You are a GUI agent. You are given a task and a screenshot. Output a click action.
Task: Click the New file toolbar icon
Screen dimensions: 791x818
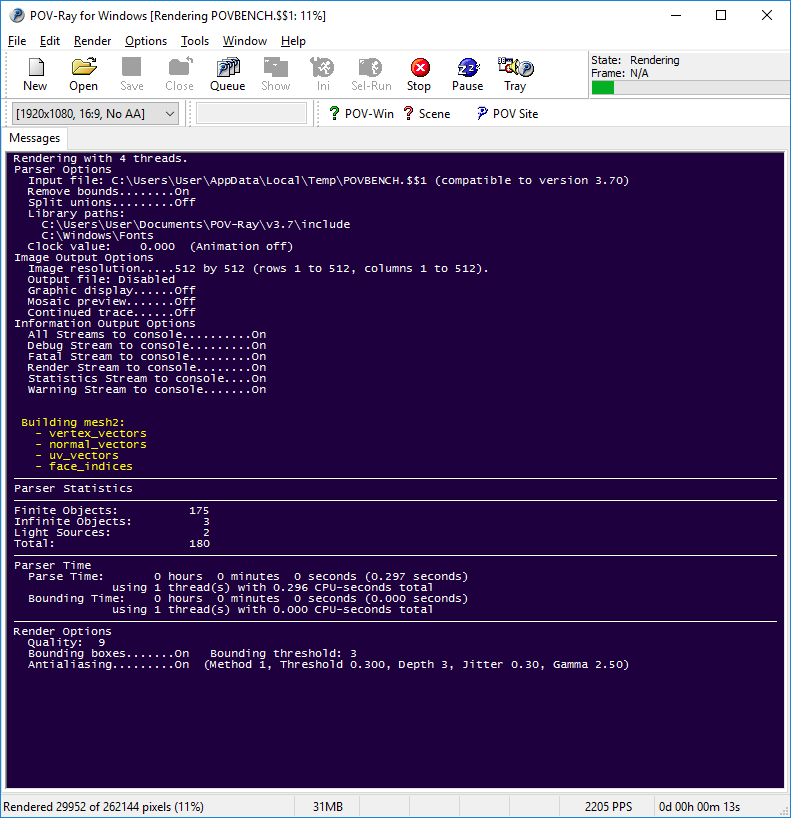[35, 75]
